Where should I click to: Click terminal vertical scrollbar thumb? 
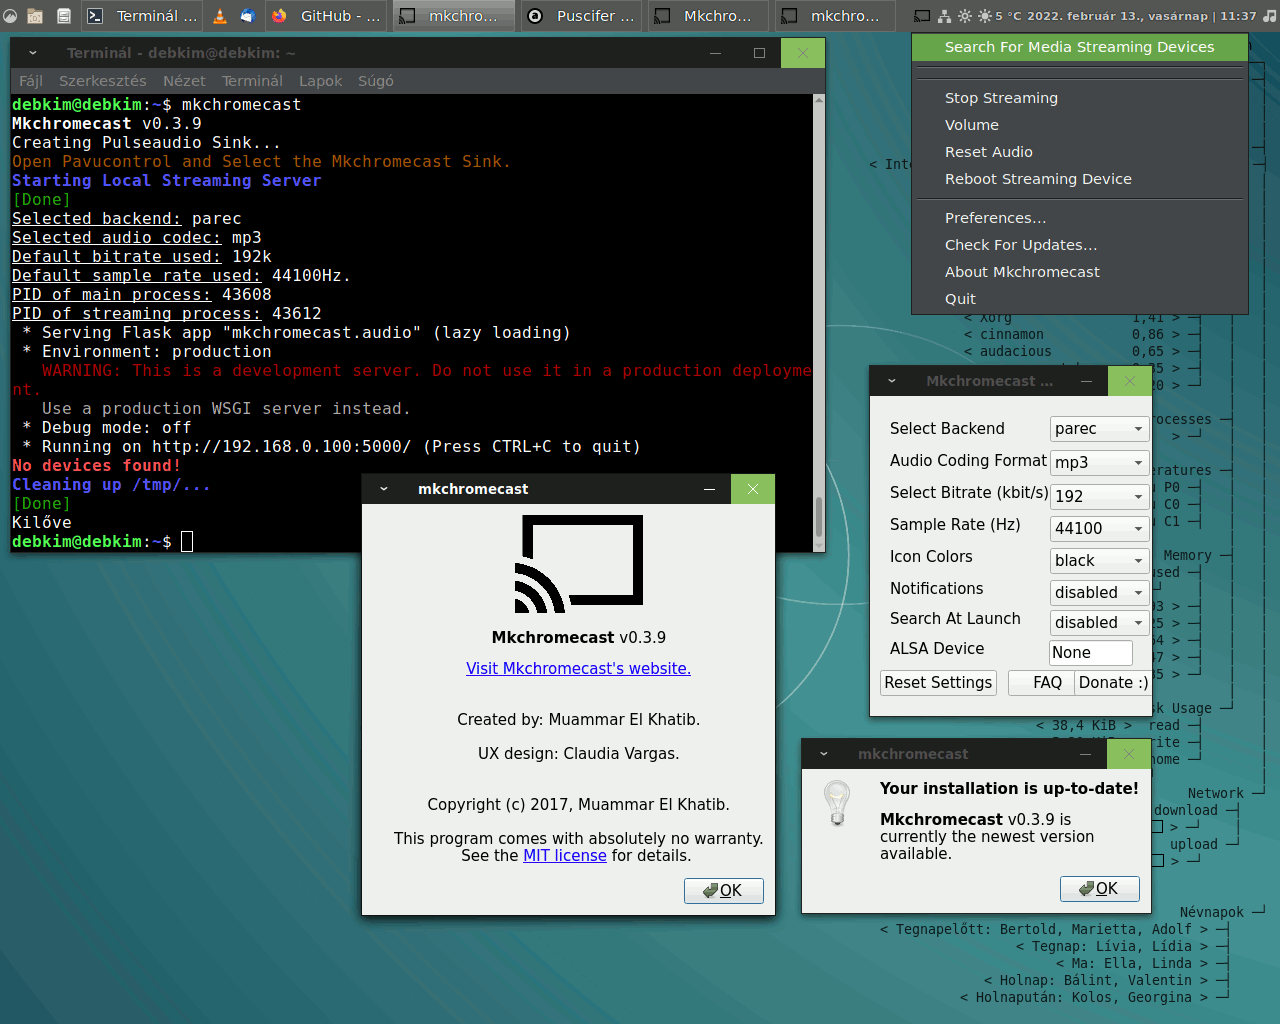(x=819, y=517)
